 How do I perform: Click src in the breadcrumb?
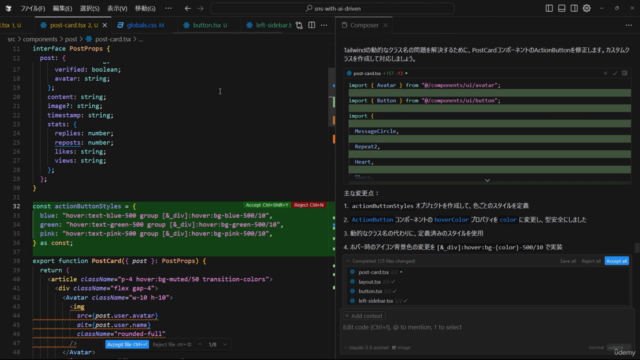click(x=11, y=39)
